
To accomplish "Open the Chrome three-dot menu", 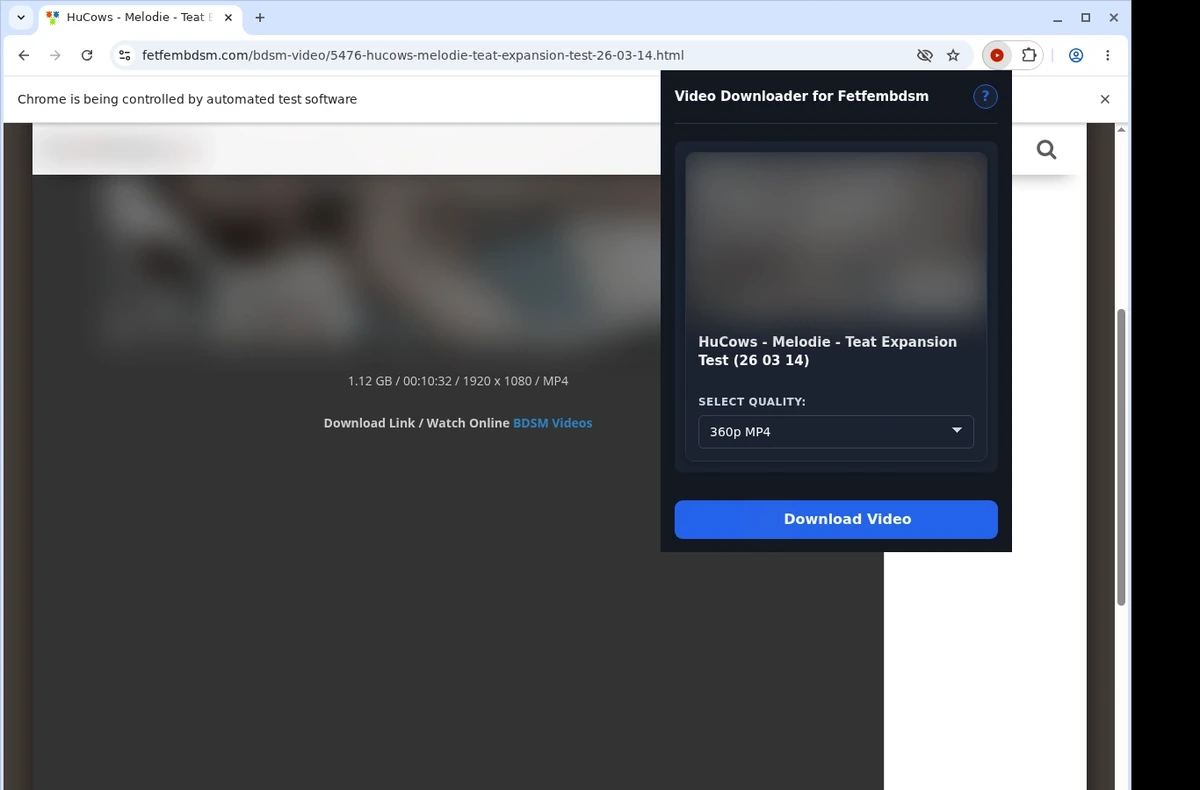I will coord(1107,56).
